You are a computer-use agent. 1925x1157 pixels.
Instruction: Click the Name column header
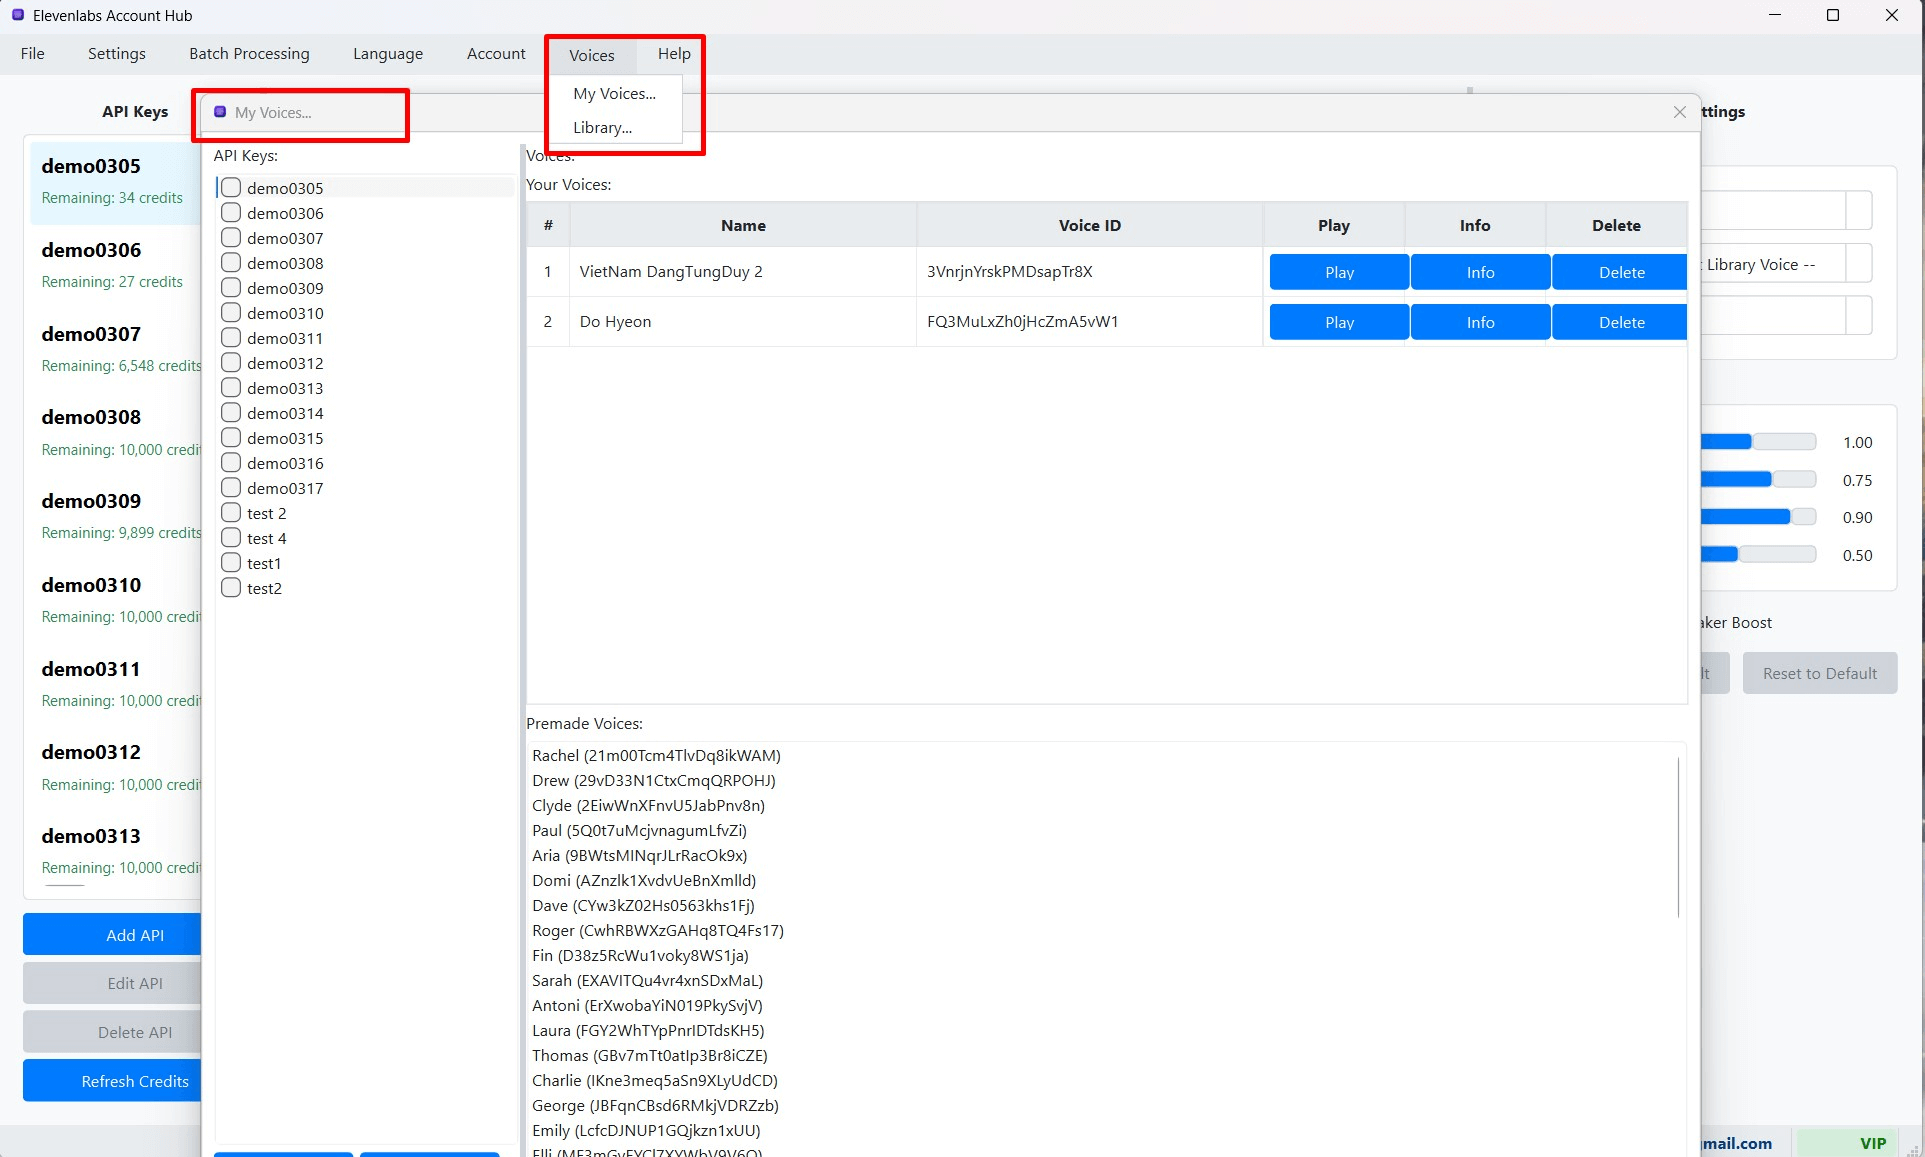click(743, 225)
